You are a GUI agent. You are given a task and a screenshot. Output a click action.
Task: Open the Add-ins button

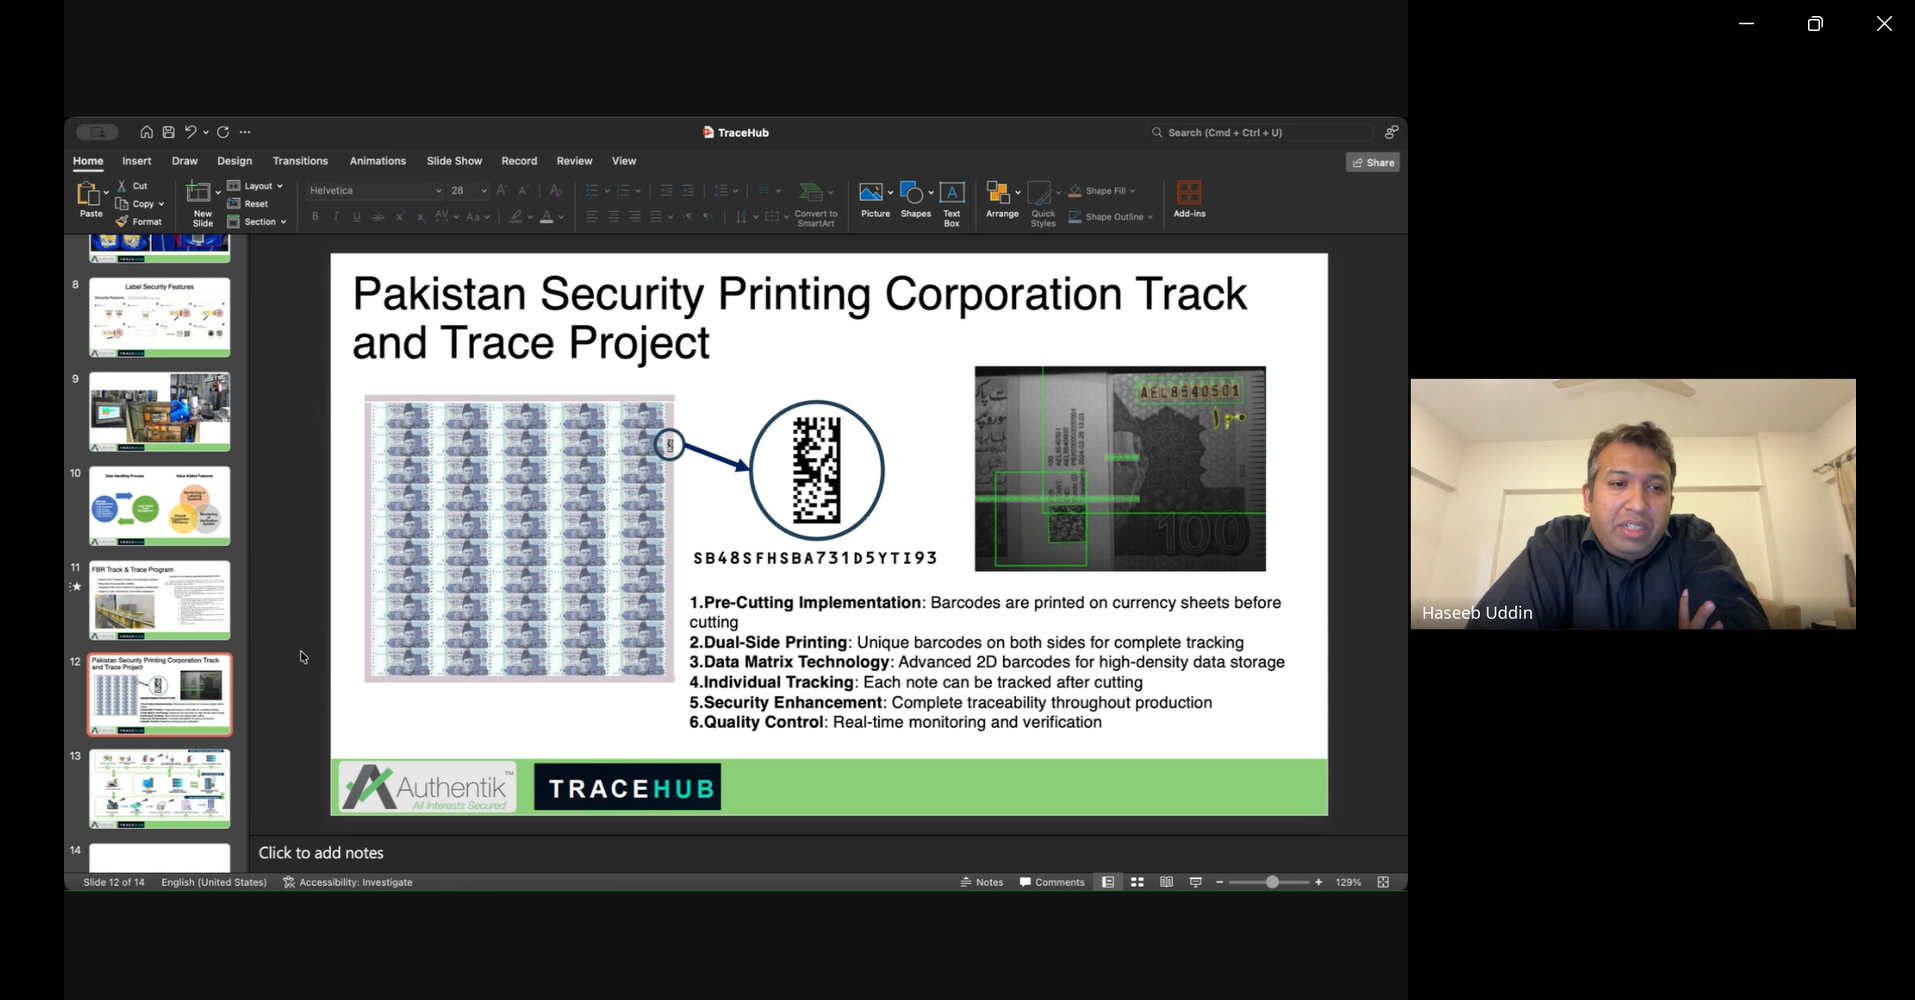coord(1189,199)
